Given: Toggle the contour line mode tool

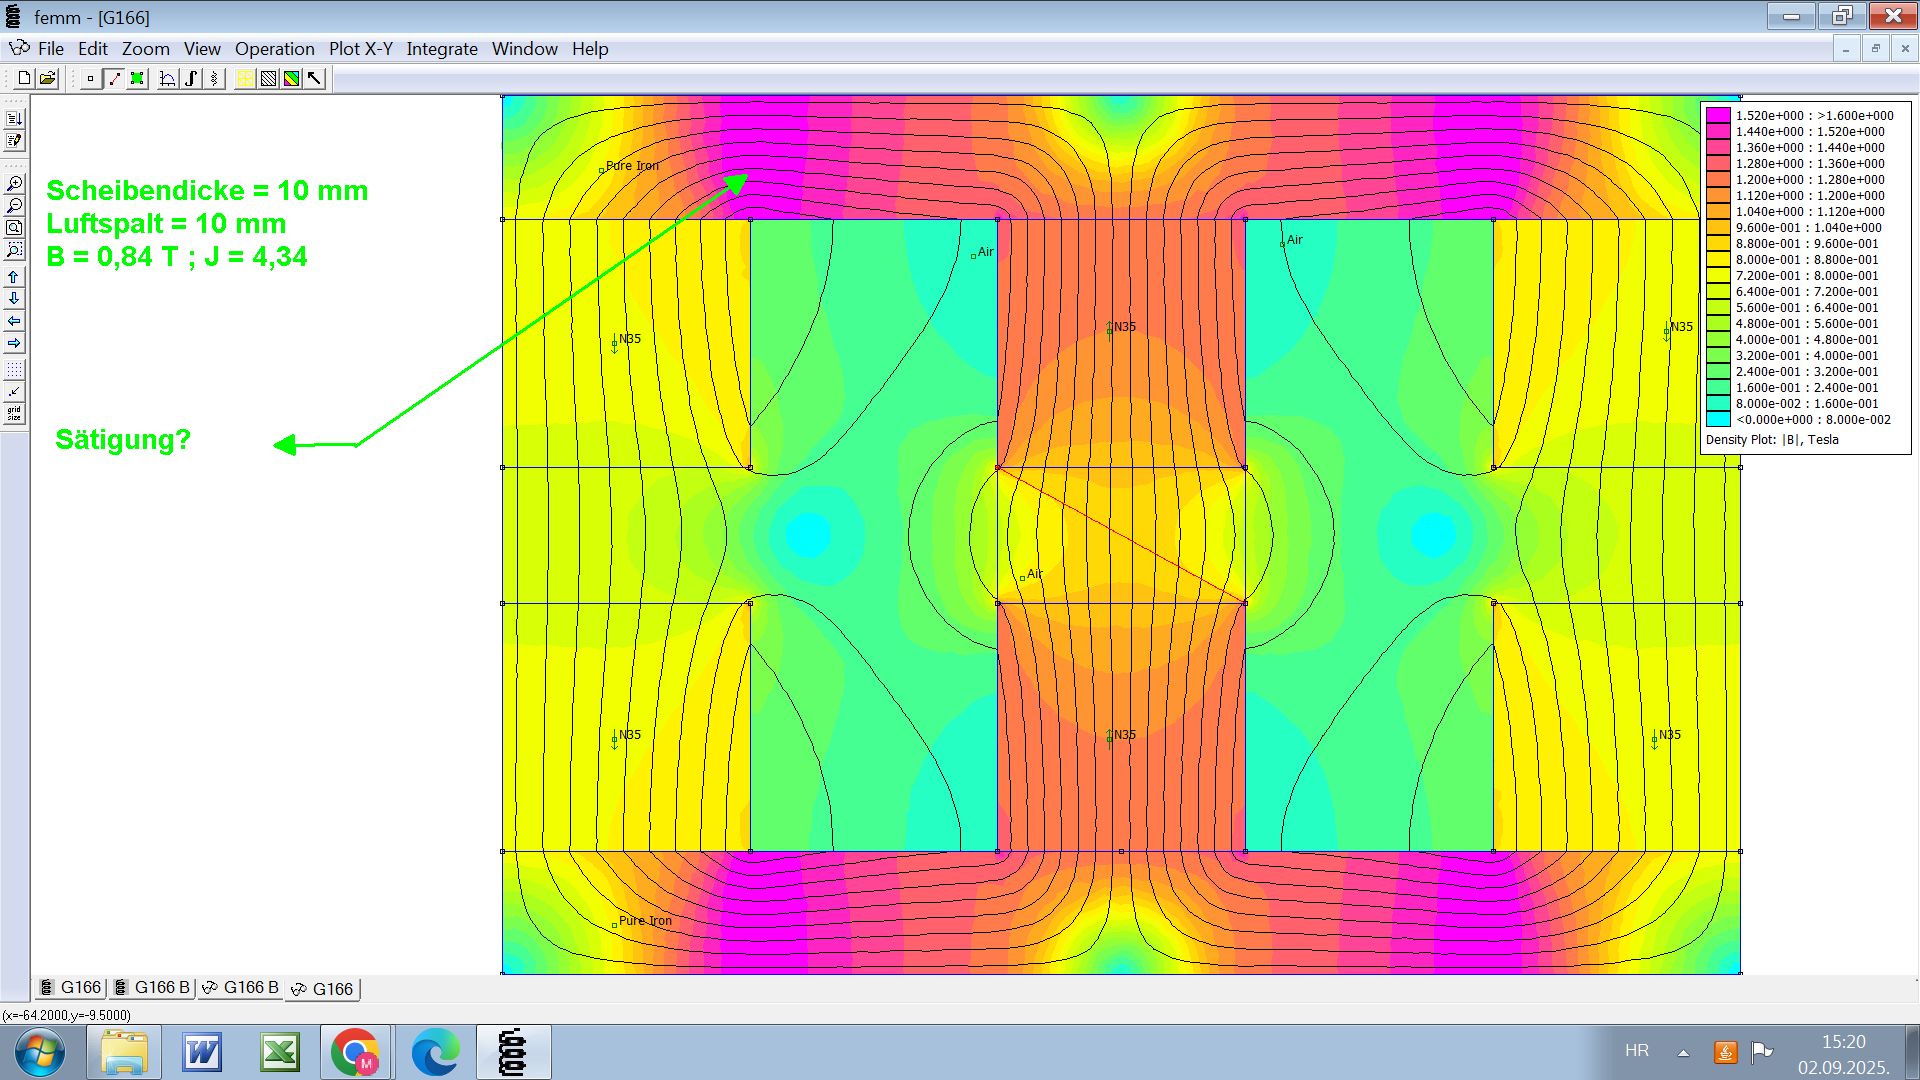Looking at the screenshot, I should (x=114, y=79).
